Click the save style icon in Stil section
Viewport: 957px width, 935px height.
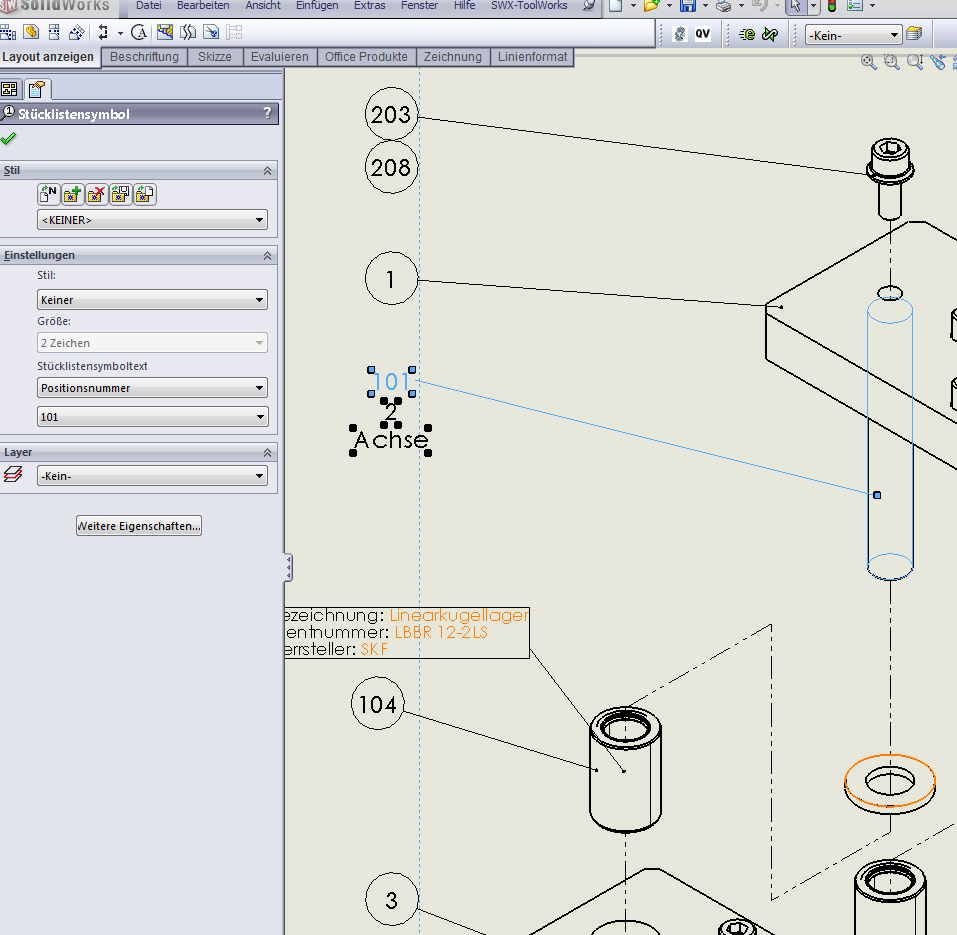pos(121,194)
